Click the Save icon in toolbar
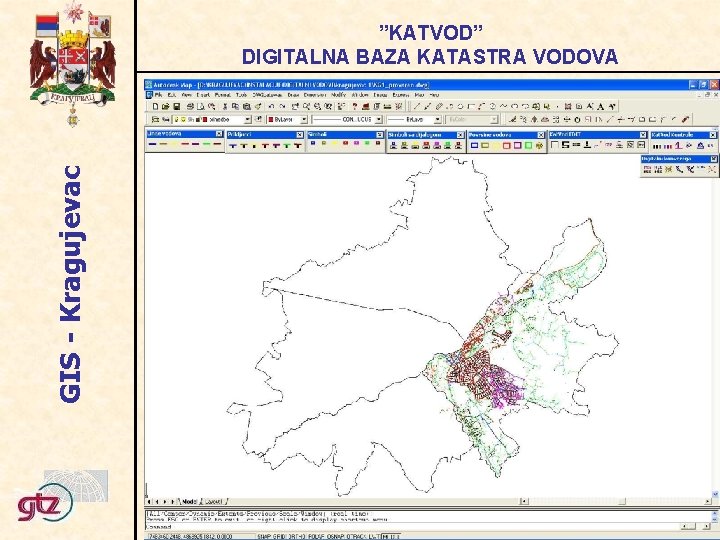This screenshot has width=720, height=540. (176, 107)
